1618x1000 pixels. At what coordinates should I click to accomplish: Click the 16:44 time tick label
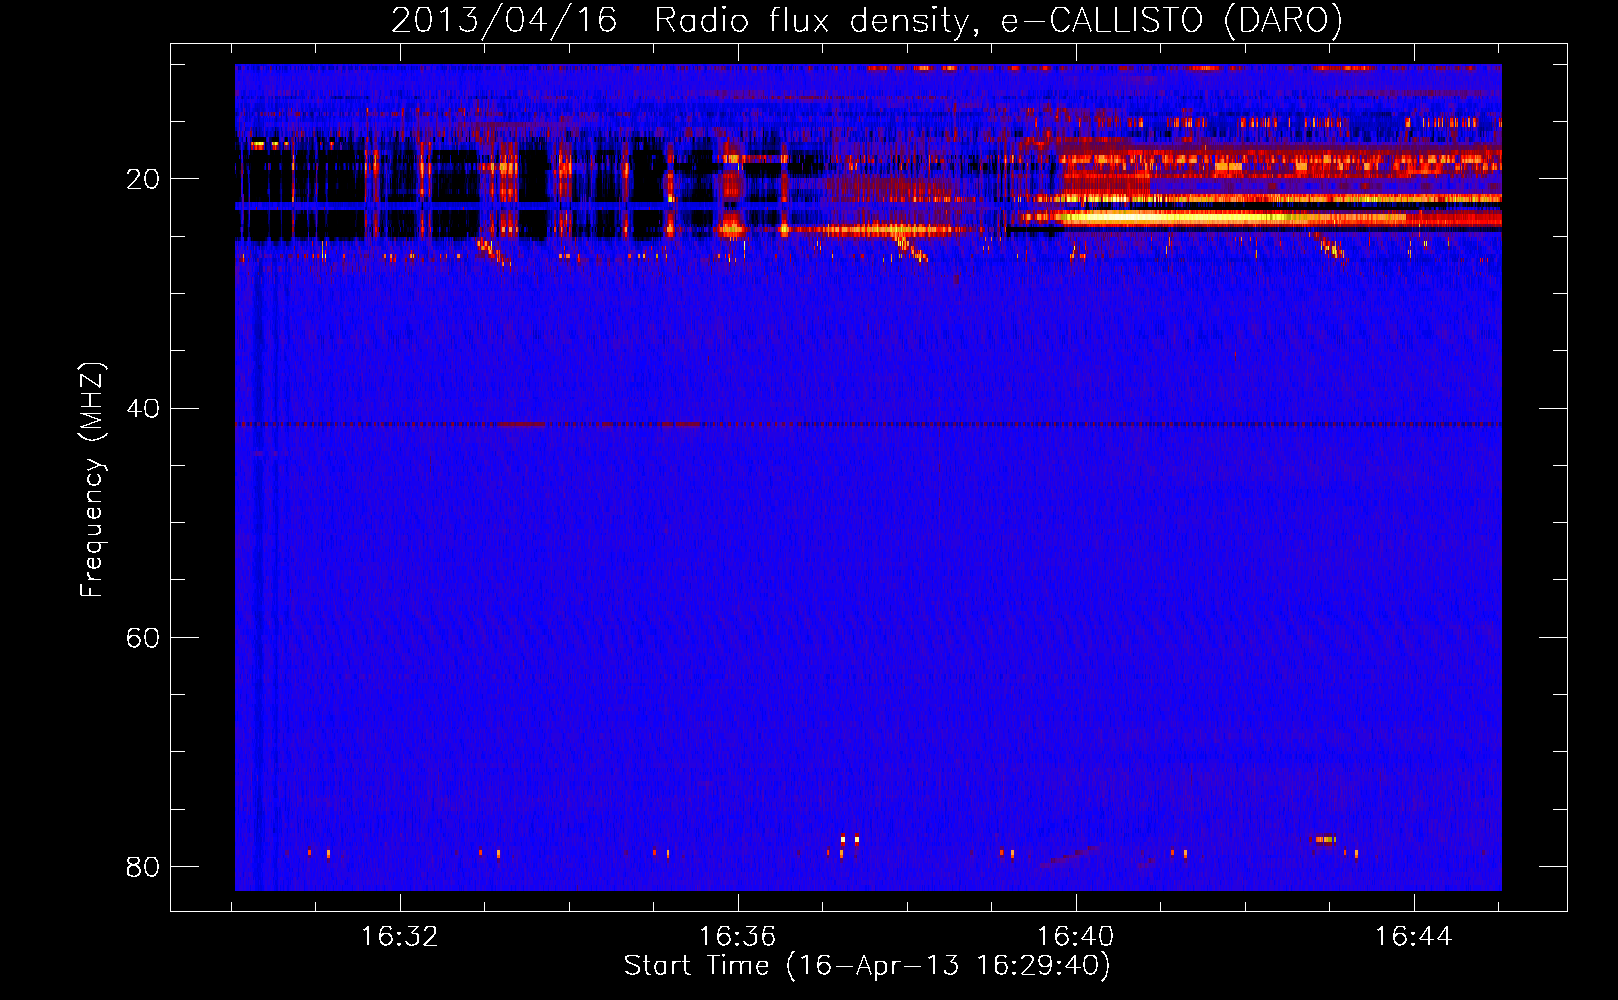click(x=1413, y=937)
